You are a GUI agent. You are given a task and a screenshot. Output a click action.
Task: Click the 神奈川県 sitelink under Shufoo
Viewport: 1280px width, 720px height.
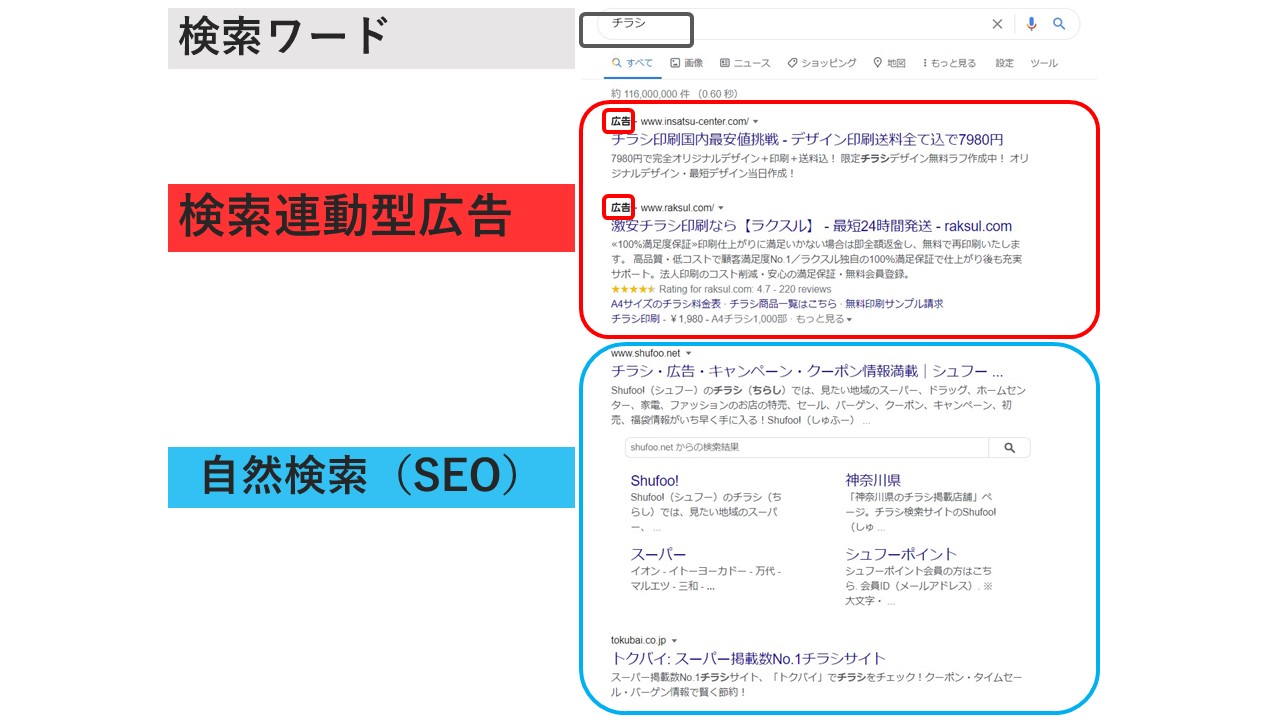[x=873, y=480]
